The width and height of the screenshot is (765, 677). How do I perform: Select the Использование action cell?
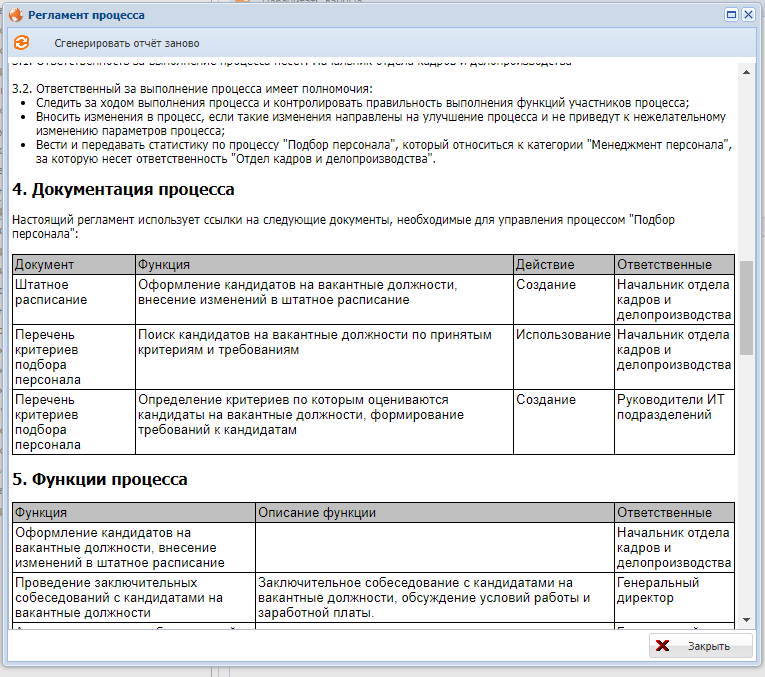click(x=563, y=335)
